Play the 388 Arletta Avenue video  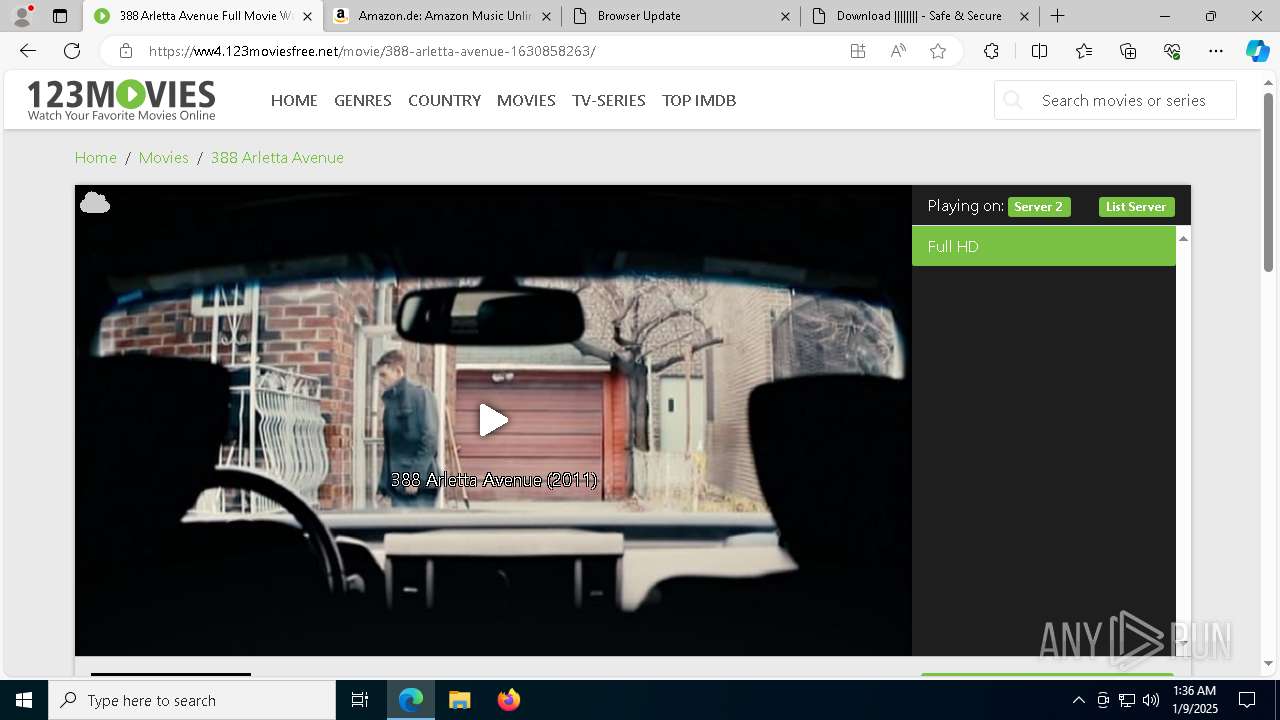click(493, 420)
